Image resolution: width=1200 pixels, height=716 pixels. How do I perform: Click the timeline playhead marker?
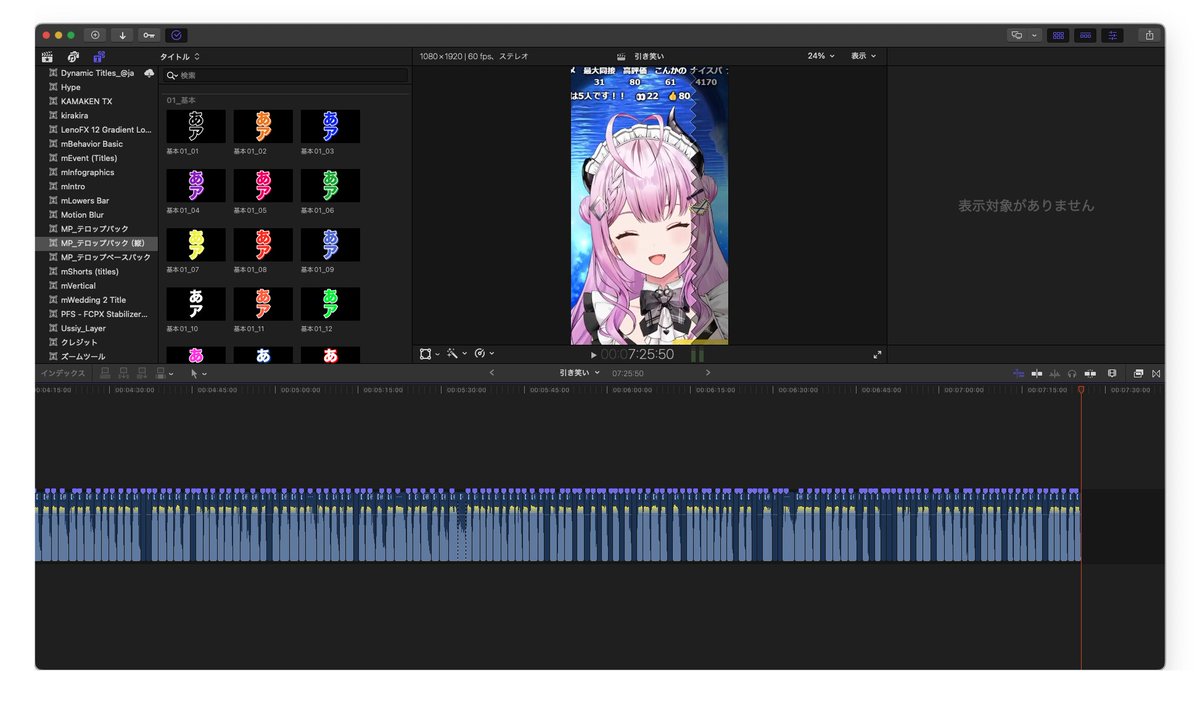pyautogui.click(x=1081, y=389)
